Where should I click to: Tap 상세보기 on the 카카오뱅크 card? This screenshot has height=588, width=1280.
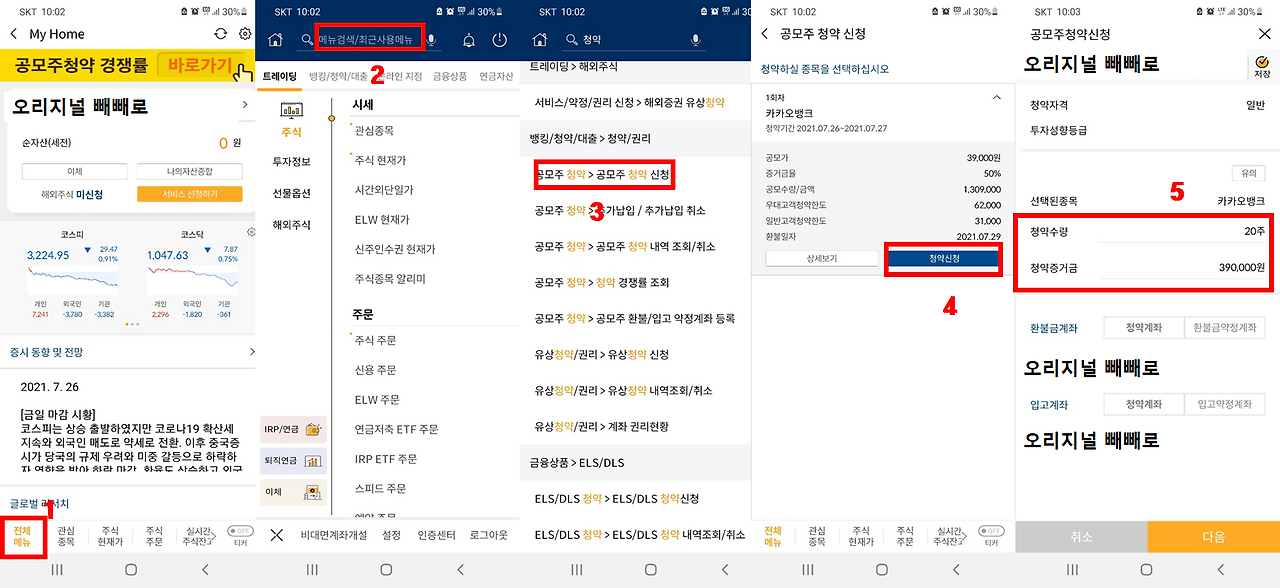tap(821, 257)
